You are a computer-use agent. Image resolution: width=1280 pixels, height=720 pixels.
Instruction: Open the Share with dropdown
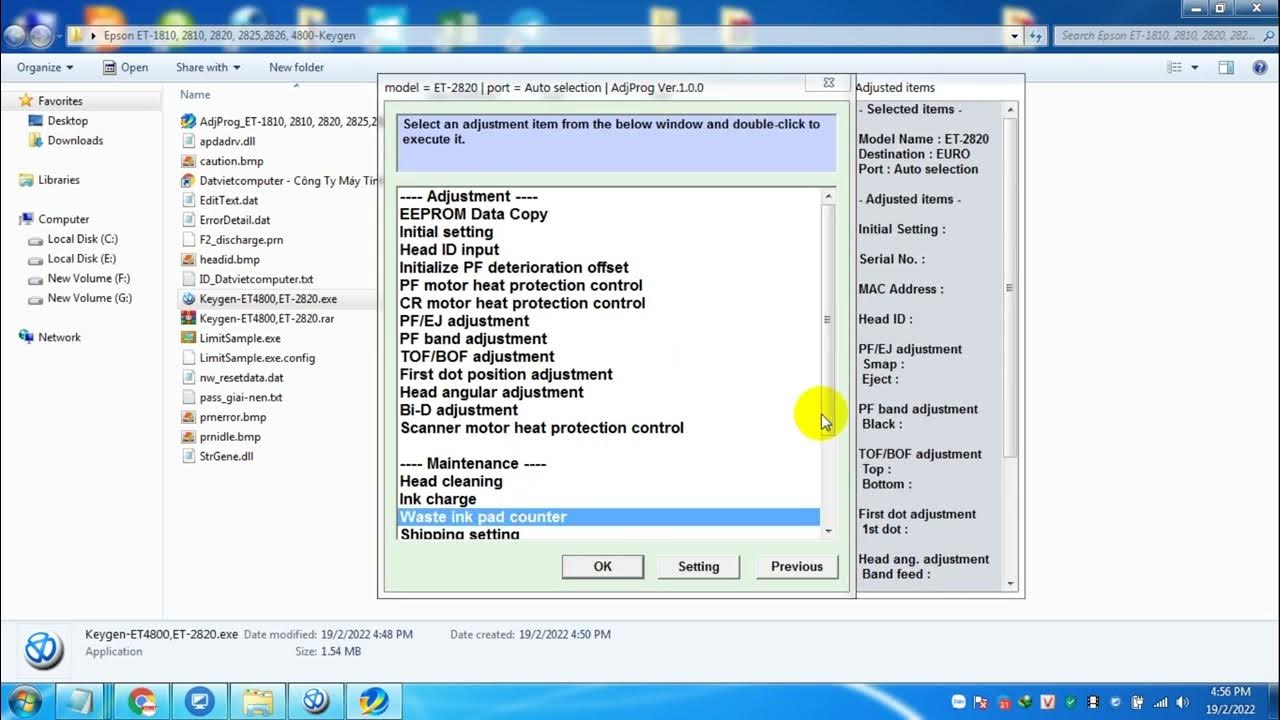[x=208, y=67]
